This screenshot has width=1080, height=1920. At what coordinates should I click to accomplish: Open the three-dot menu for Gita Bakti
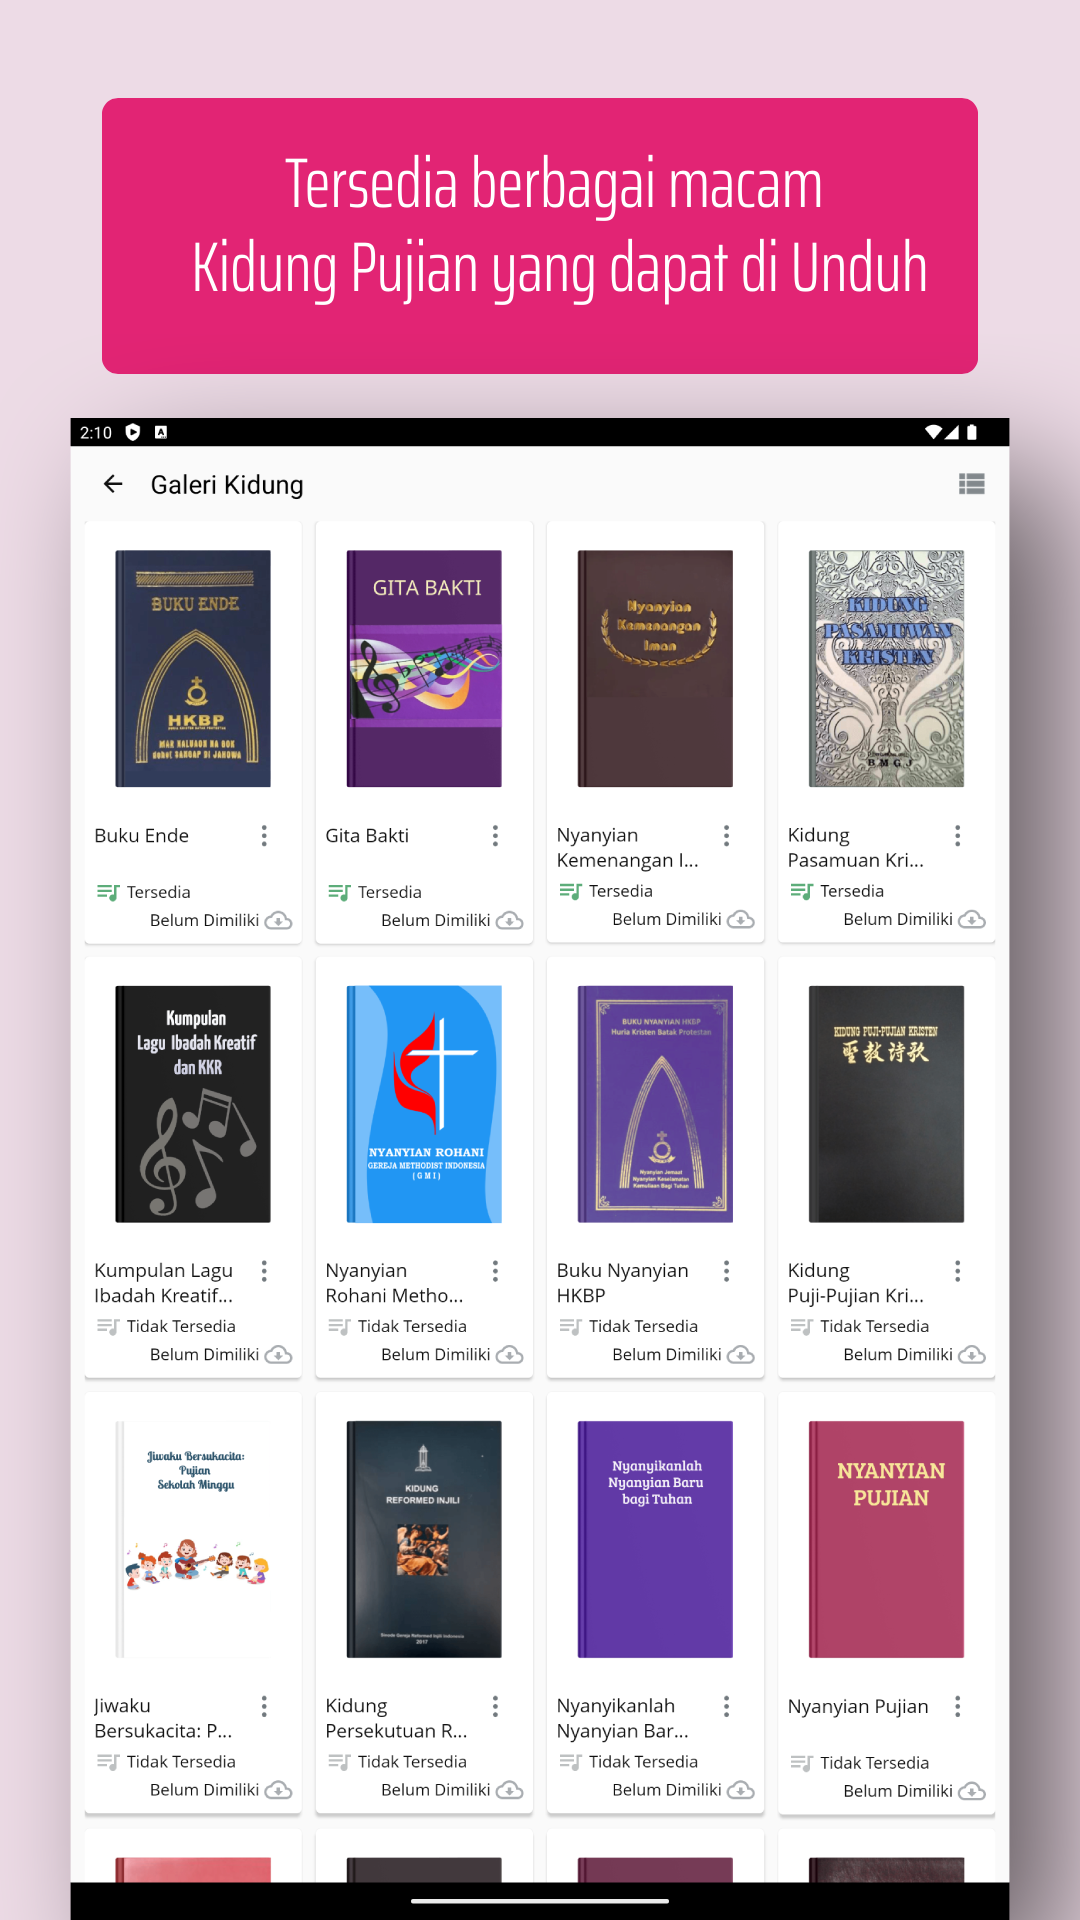495,836
